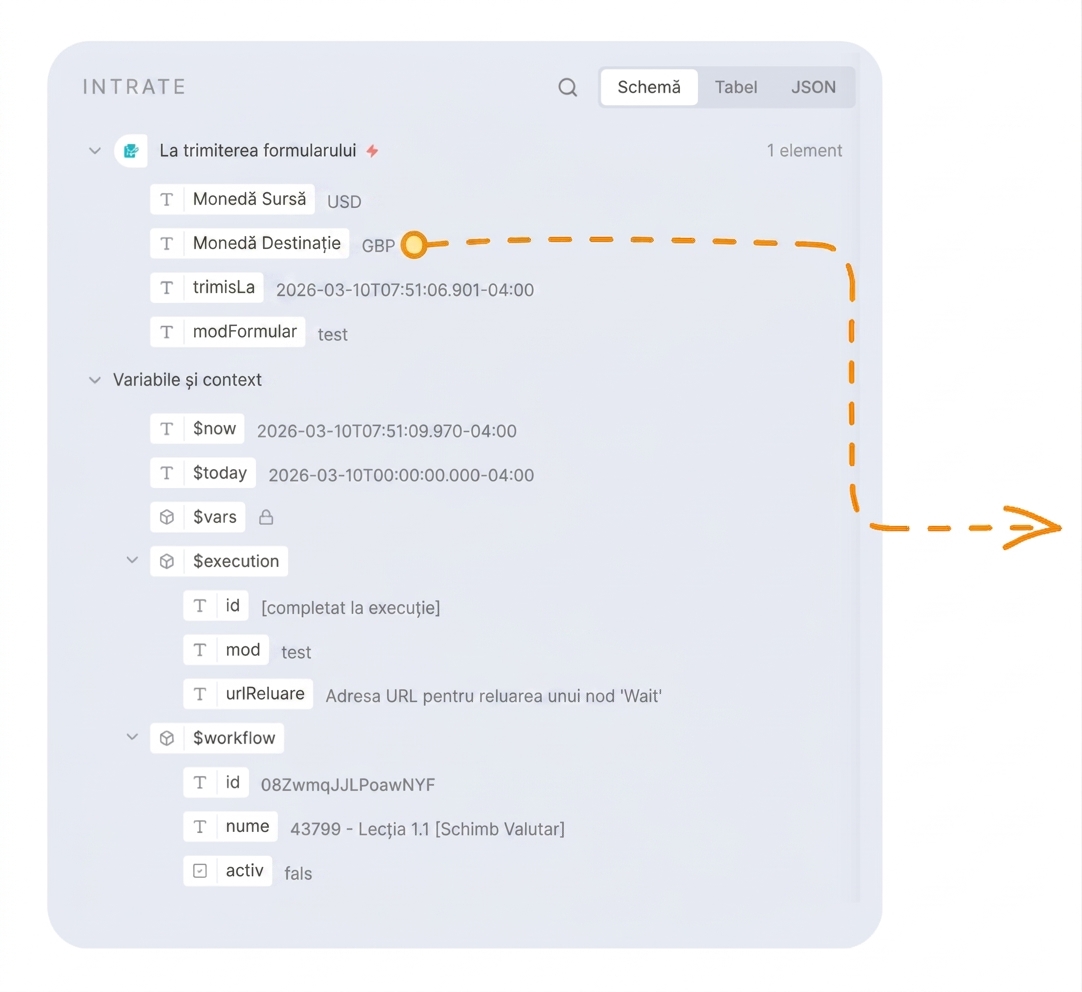Open the search magnifier in Intrate panel
Image resolution: width=1082 pixels, height=992 pixels.
point(567,88)
